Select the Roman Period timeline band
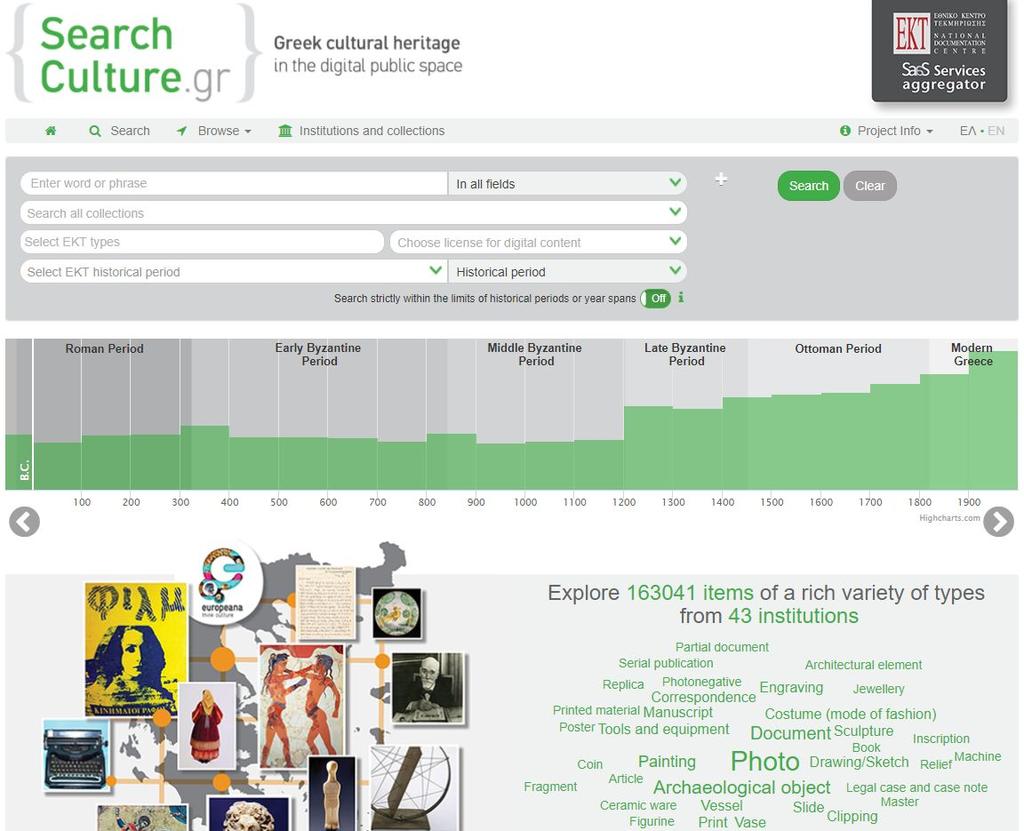This screenshot has height=831, width=1024. 112,414
